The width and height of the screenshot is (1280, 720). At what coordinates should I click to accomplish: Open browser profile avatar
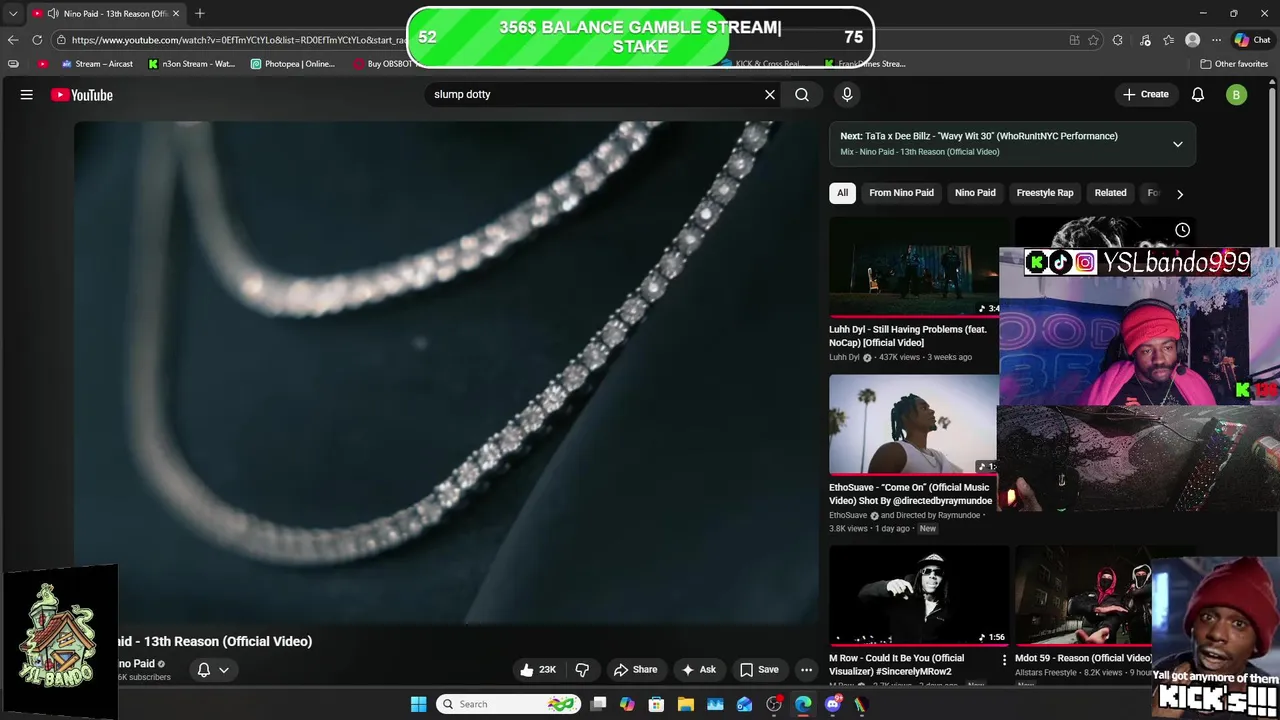(1192, 40)
